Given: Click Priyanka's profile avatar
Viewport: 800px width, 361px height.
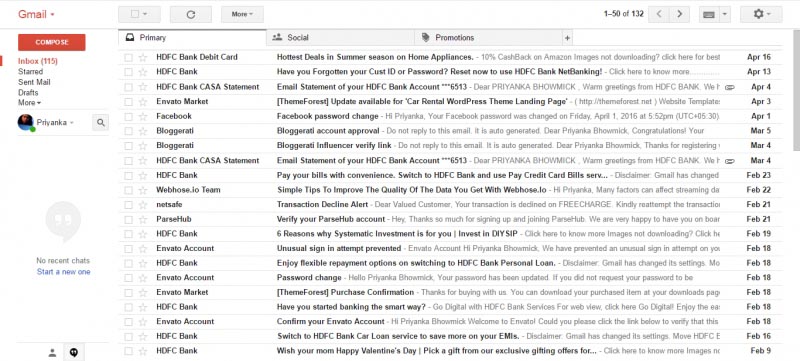Looking at the screenshot, I should tap(26, 122).
